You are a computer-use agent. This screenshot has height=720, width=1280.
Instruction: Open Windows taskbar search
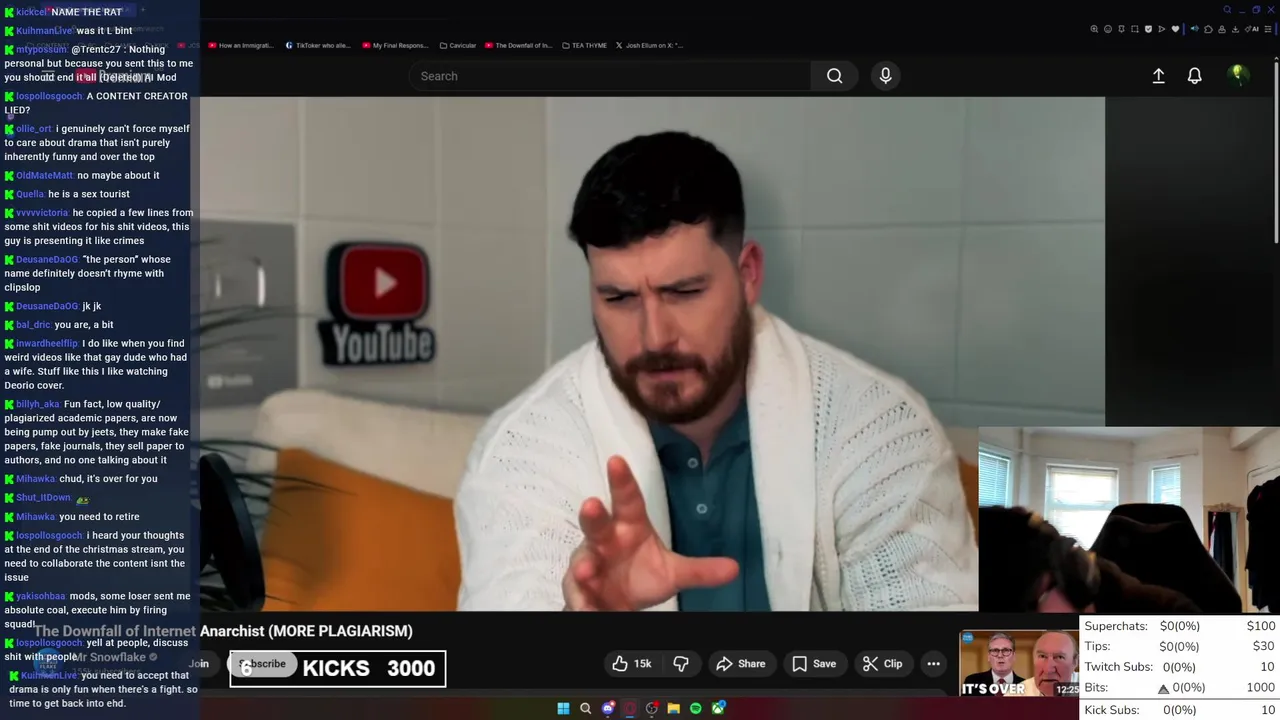coord(585,708)
